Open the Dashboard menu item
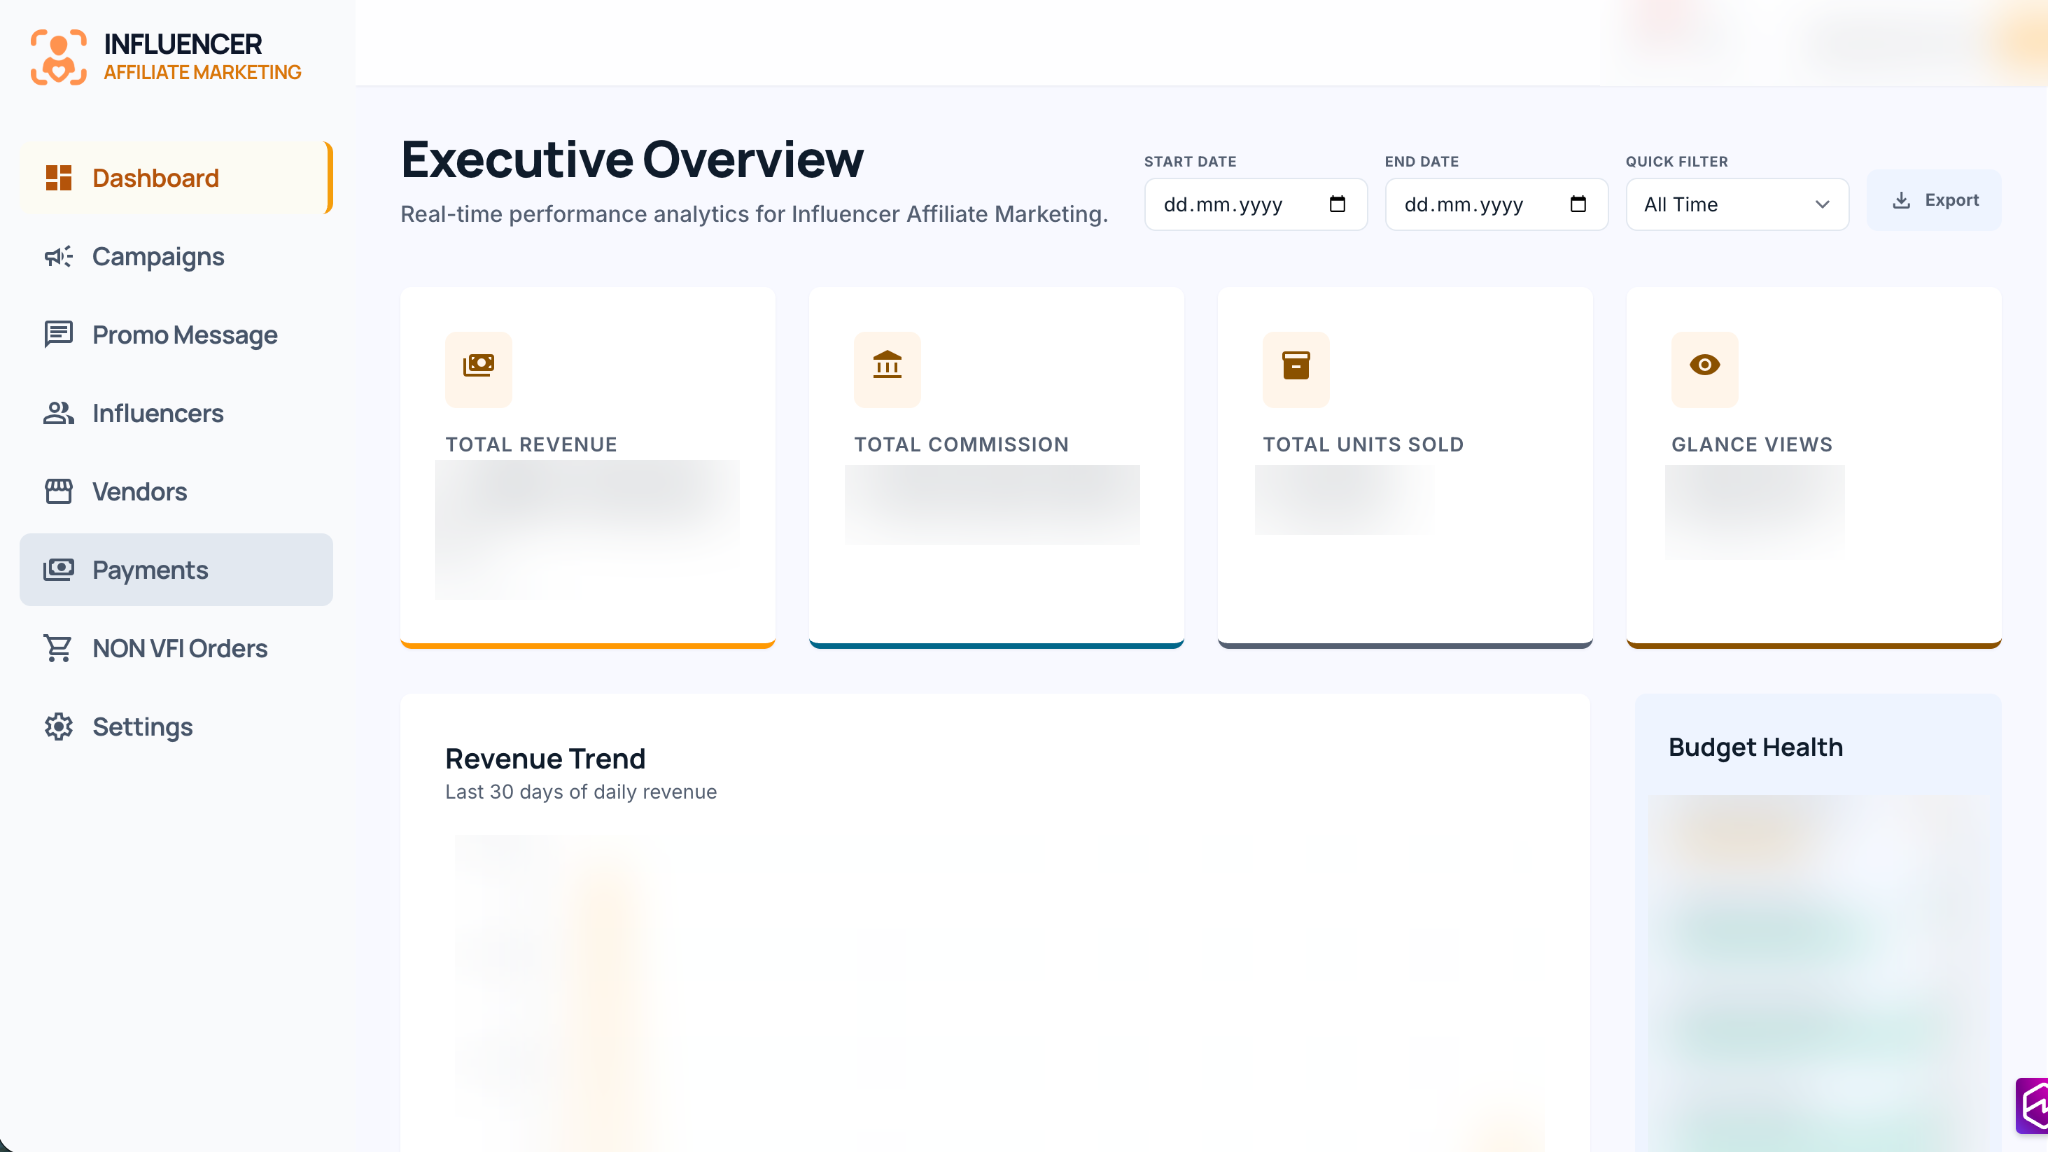Image resolution: width=2048 pixels, height=1152 pixels. coord(176,178)
